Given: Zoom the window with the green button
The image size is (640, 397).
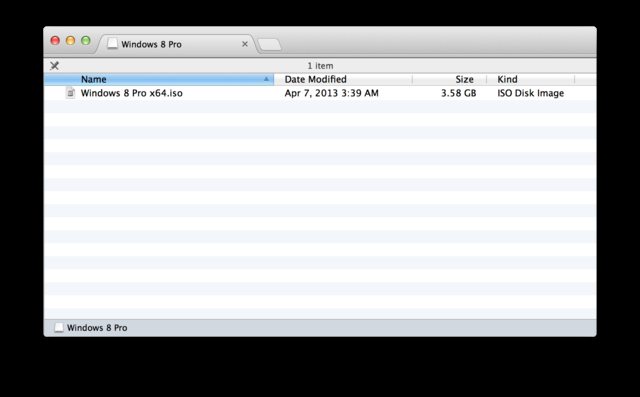Looking at the screenshot, I should tap(86, 40).
